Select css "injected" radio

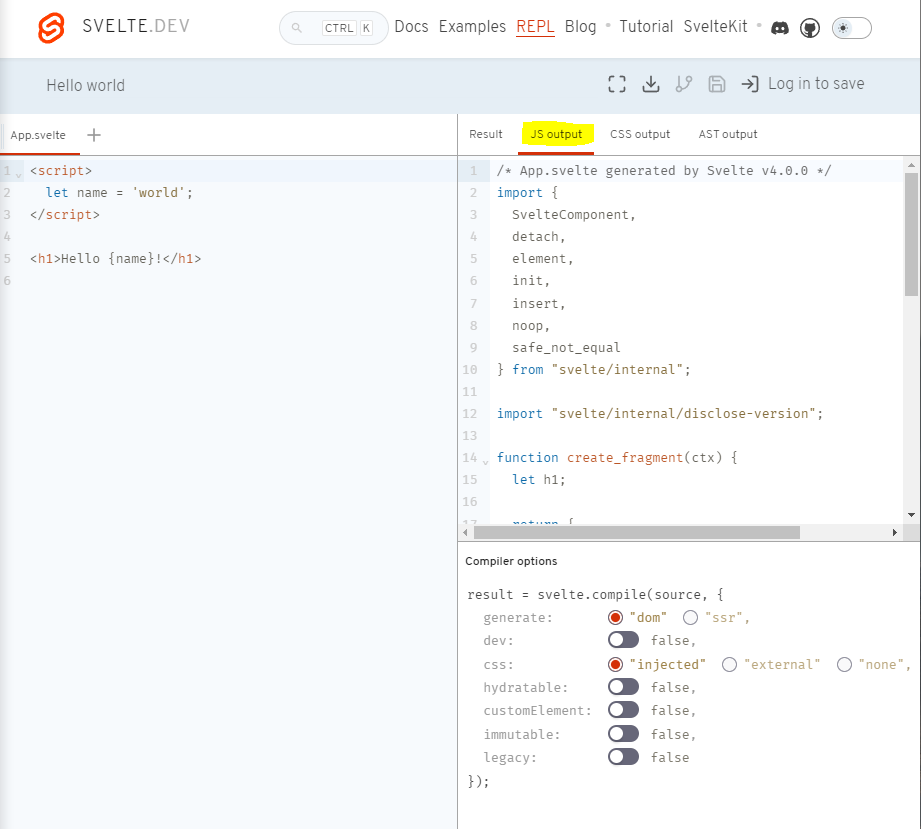tap(615, 664)
